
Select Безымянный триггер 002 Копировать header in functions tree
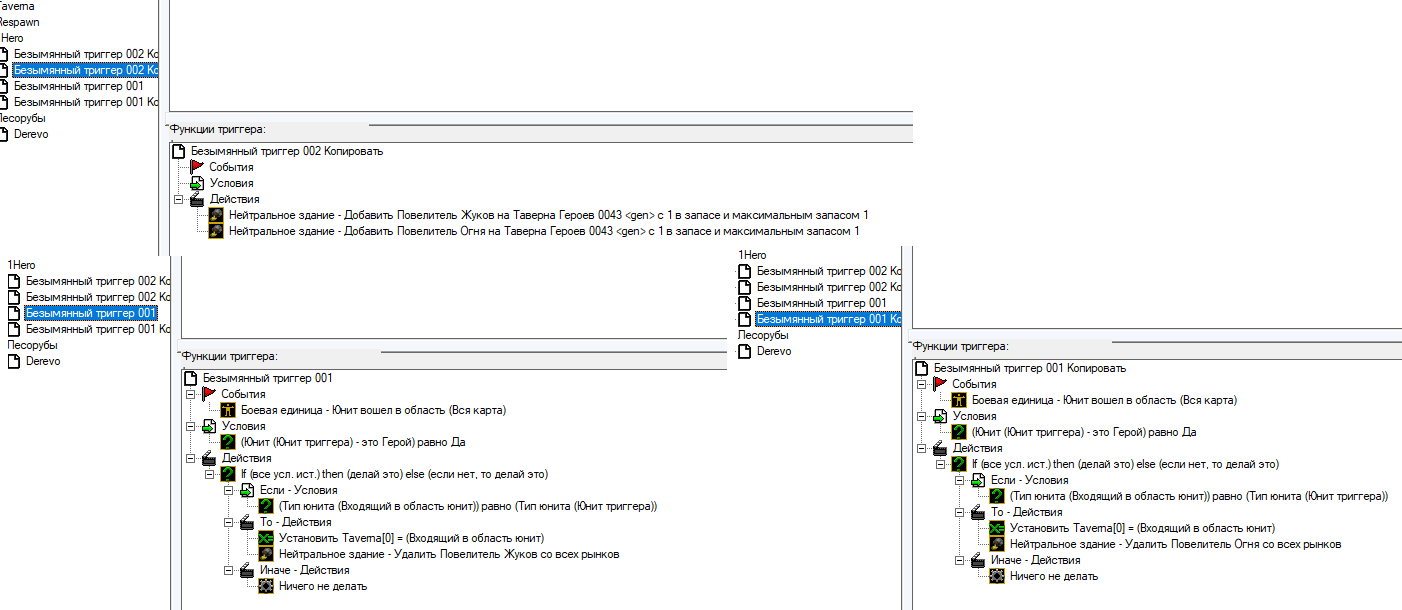(287, 151)
